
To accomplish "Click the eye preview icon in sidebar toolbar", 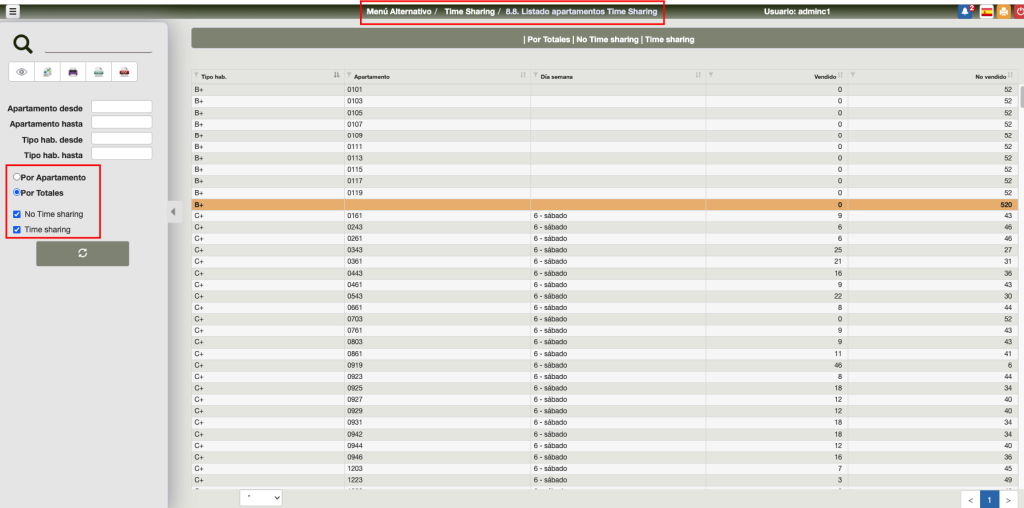I will click(22, 72).
